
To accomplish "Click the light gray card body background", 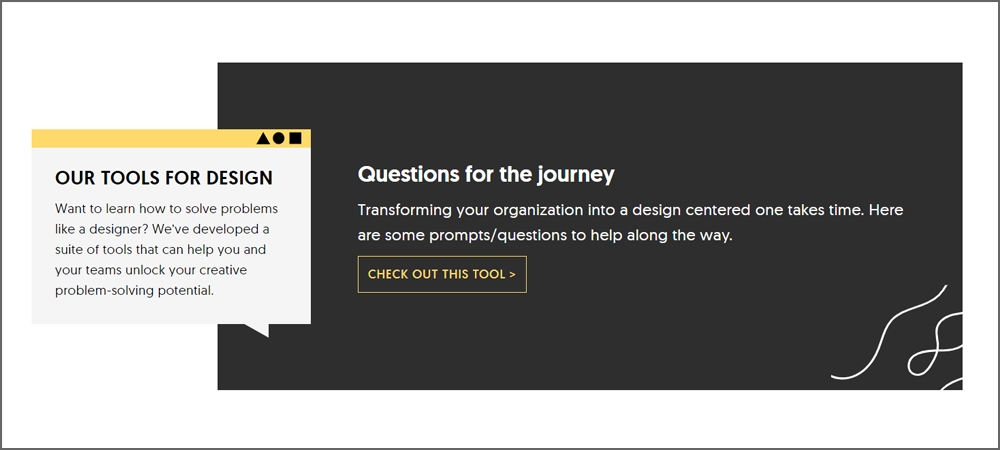I will pos(171,311).
